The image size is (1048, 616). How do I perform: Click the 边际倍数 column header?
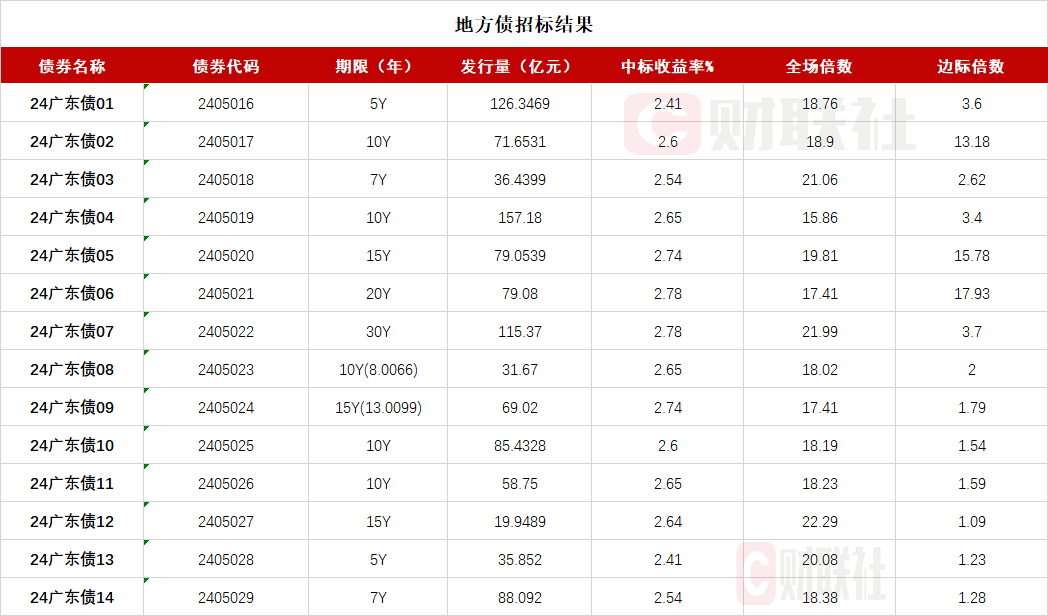coord(971,66)
